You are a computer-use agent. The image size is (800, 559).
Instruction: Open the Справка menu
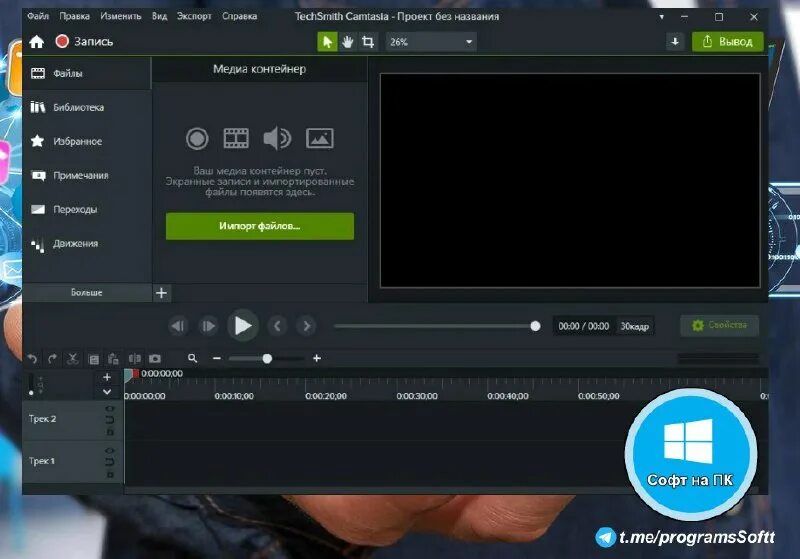coord(239,16)
